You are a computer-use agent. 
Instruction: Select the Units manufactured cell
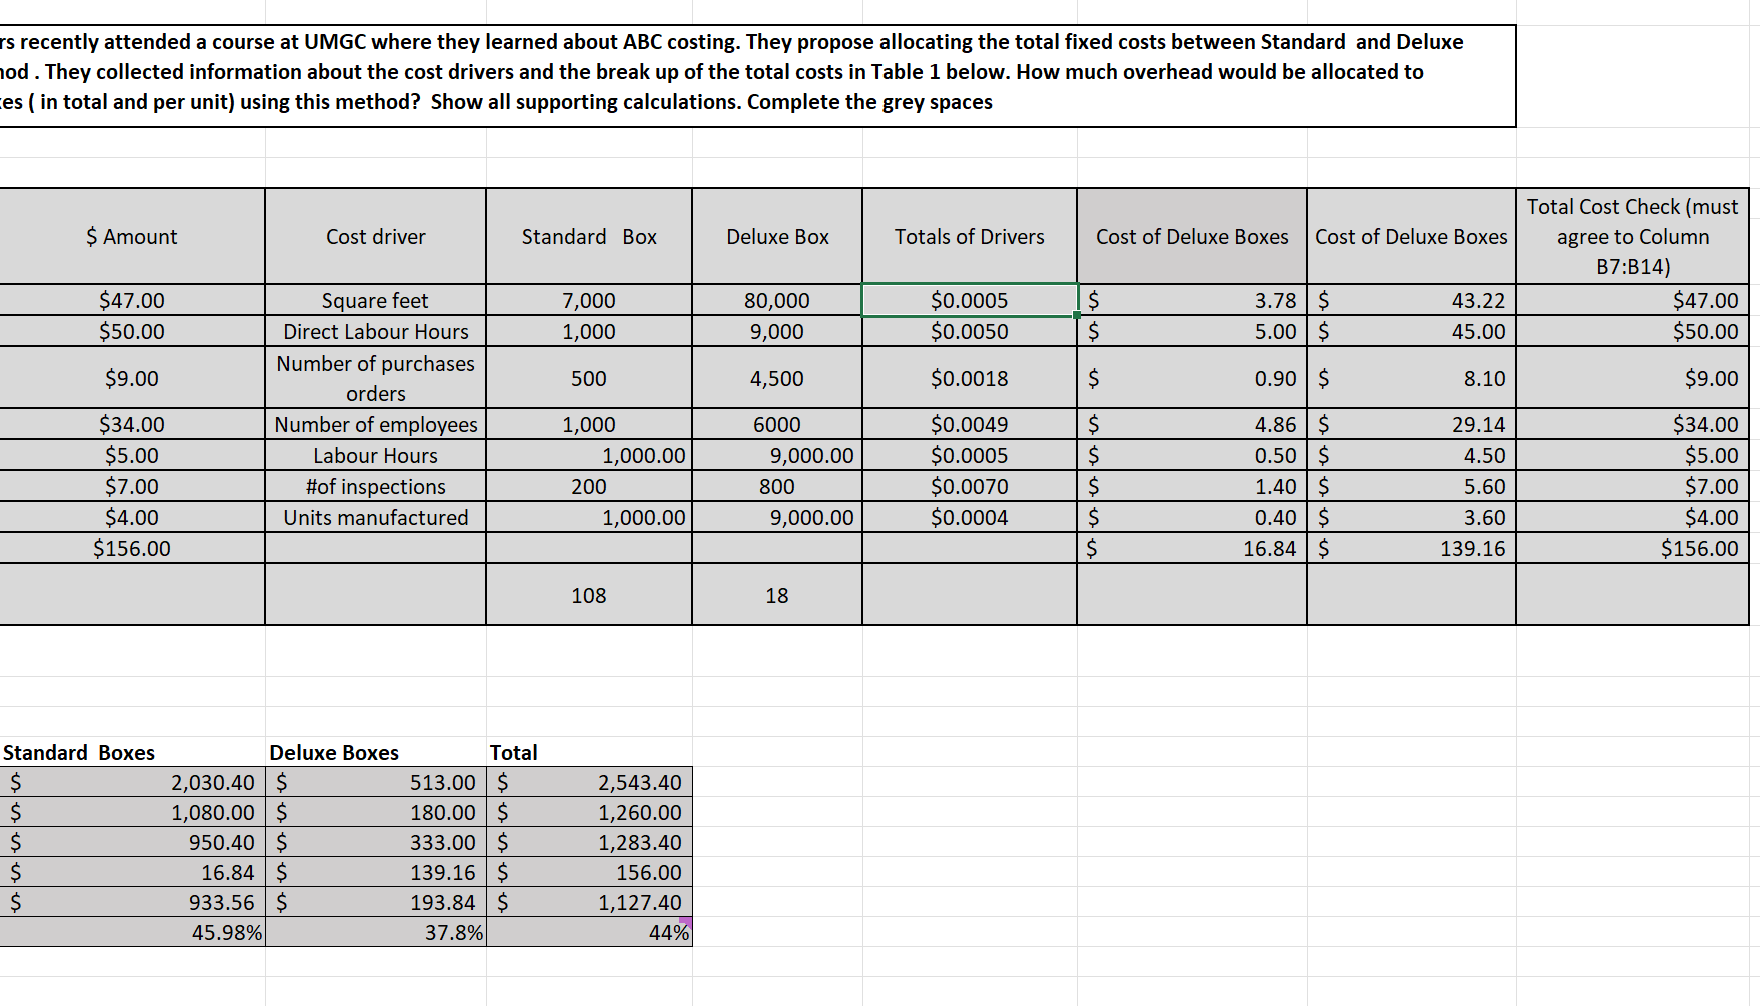374,517
